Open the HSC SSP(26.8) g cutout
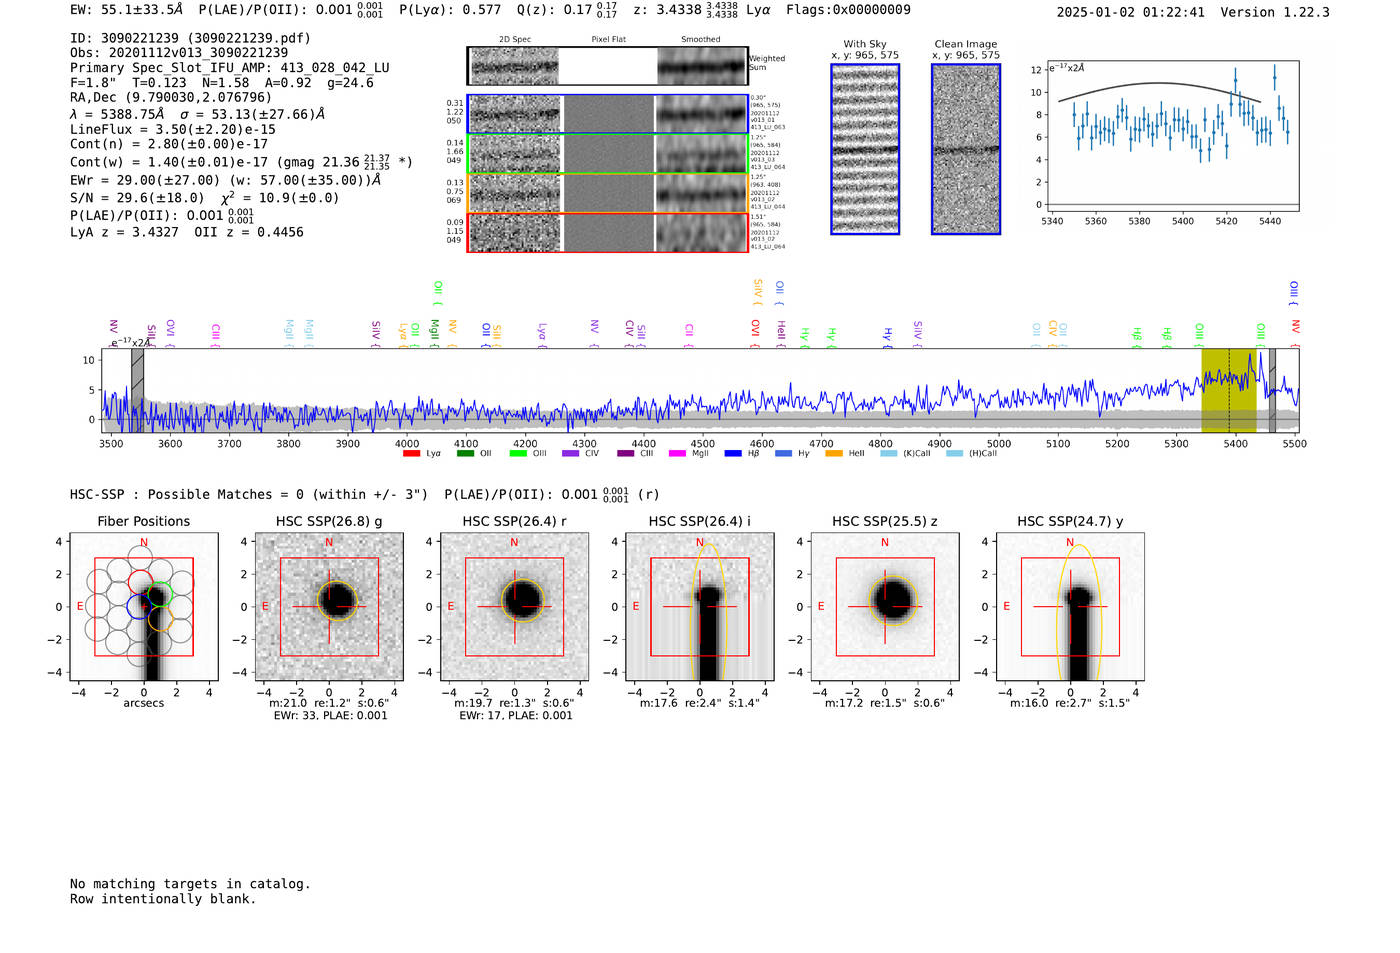The image size is (1400, 953). [329, 607]
